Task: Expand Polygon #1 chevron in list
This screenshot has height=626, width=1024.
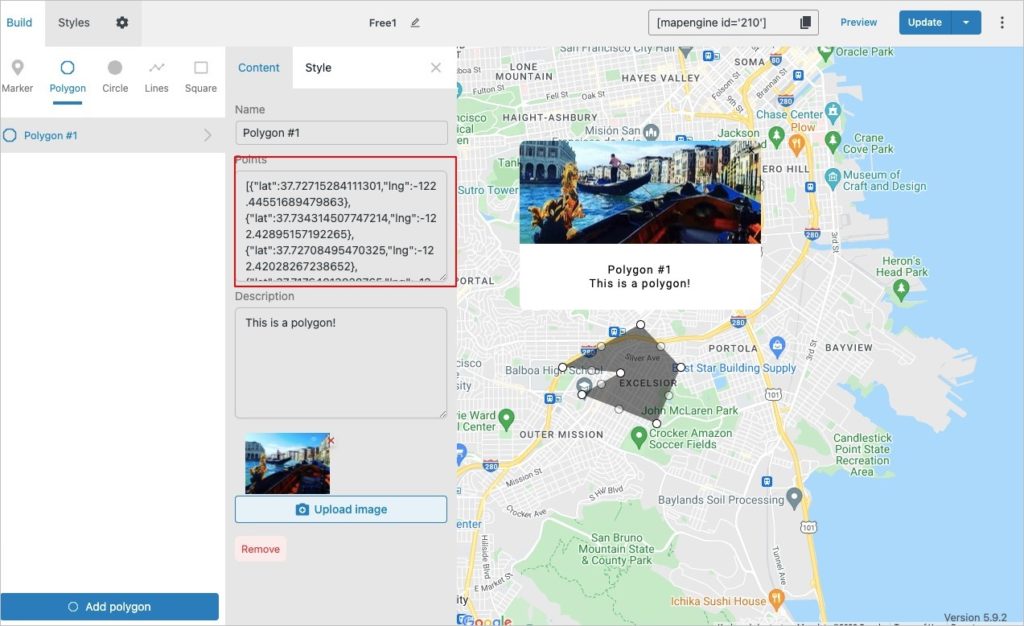Action: point(208,135)
